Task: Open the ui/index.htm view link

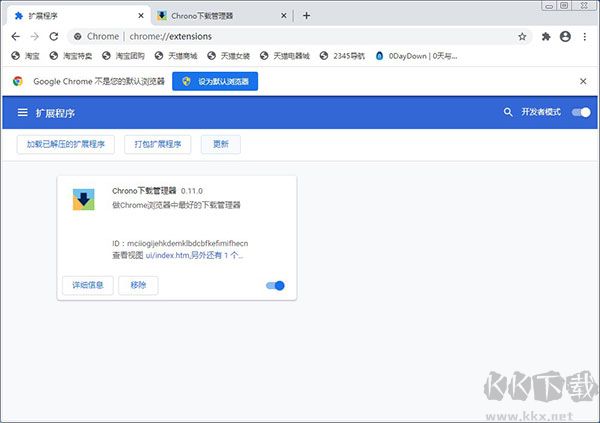Action: pos(167,255)
